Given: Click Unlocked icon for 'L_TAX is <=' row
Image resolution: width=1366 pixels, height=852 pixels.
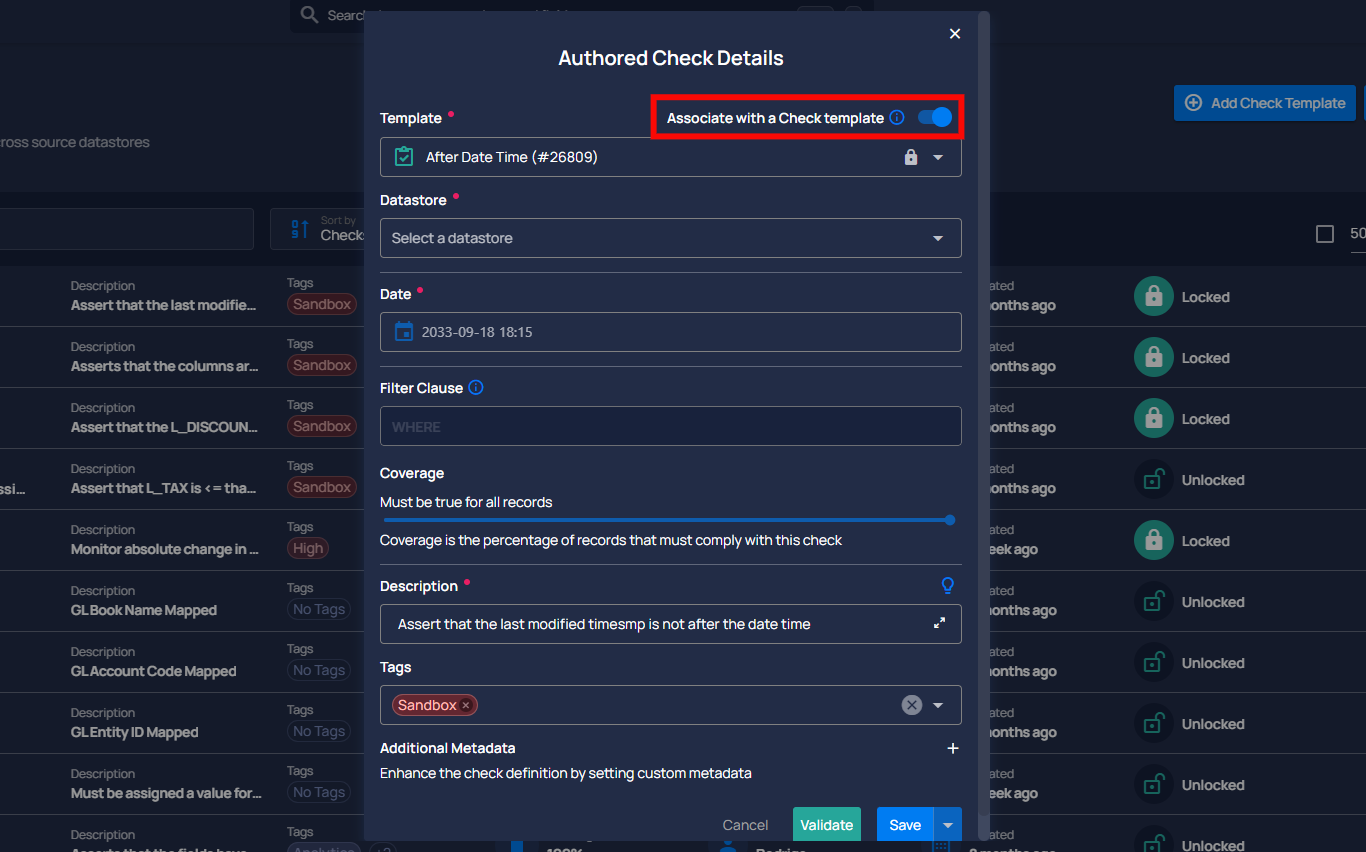Looking at the screenshot, I should [x=1153, y=480].
